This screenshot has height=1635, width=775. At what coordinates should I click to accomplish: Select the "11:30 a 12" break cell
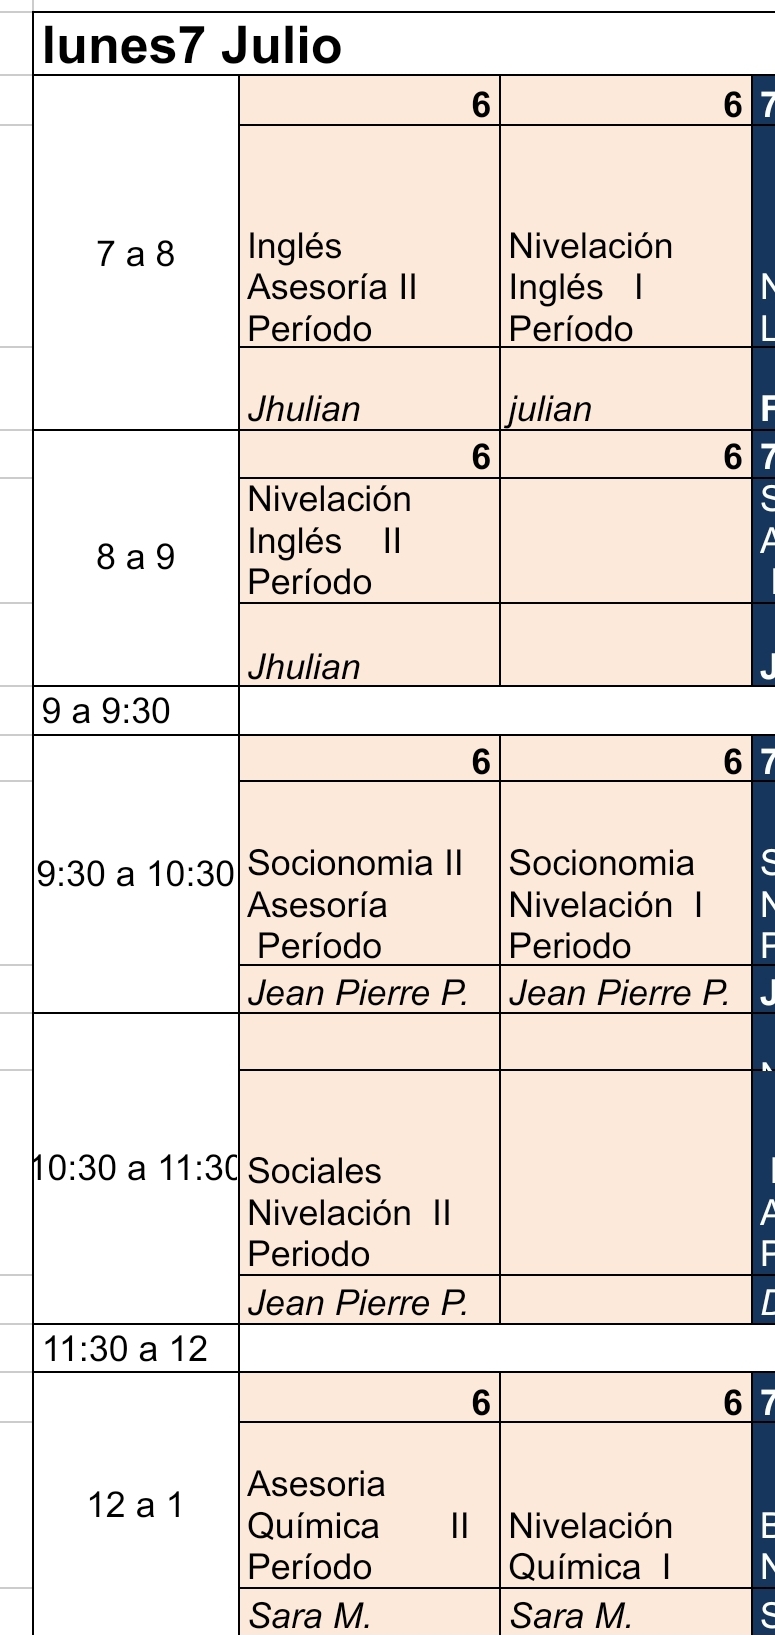tap(136, 1349)
